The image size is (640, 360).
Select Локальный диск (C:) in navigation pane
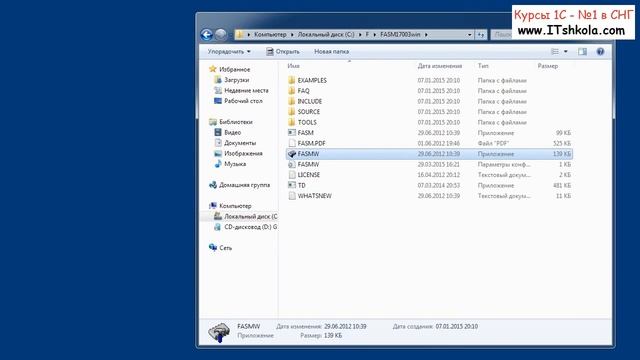pyautogui.click(x=251, y=216)
